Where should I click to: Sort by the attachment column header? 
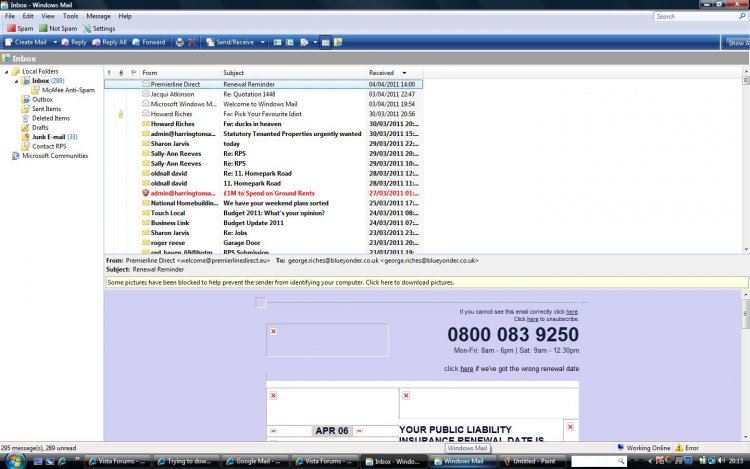coord(121,73)
